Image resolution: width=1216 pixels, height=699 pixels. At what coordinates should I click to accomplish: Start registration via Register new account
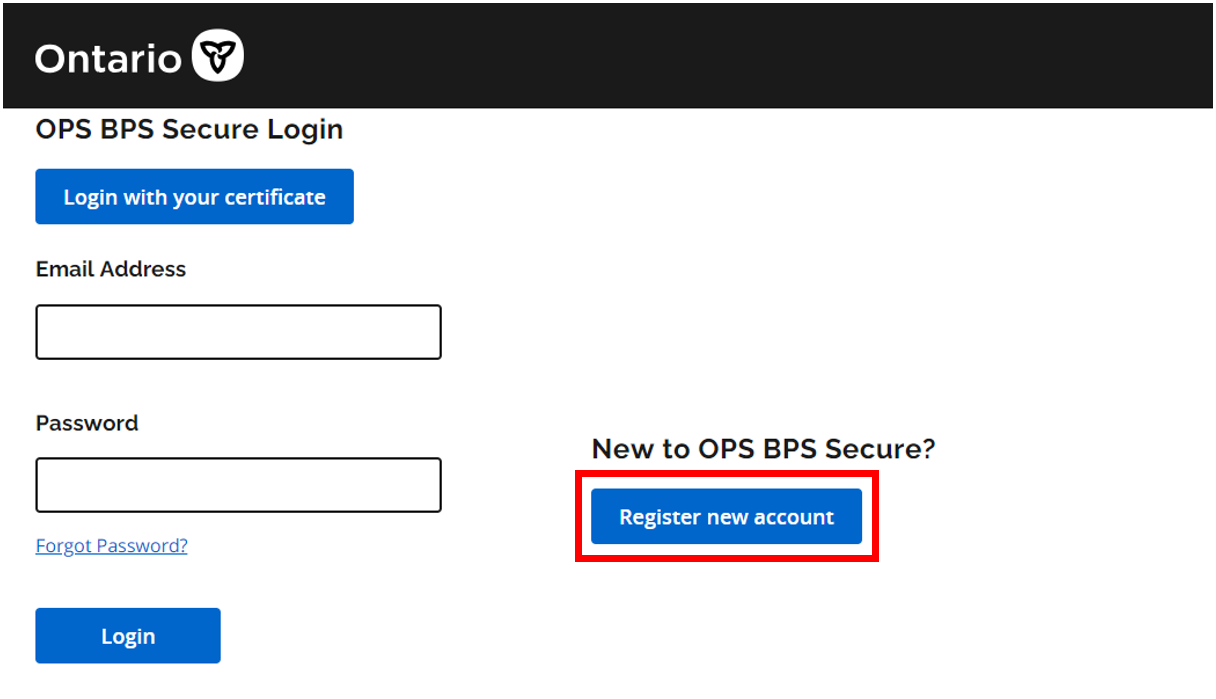726,517
